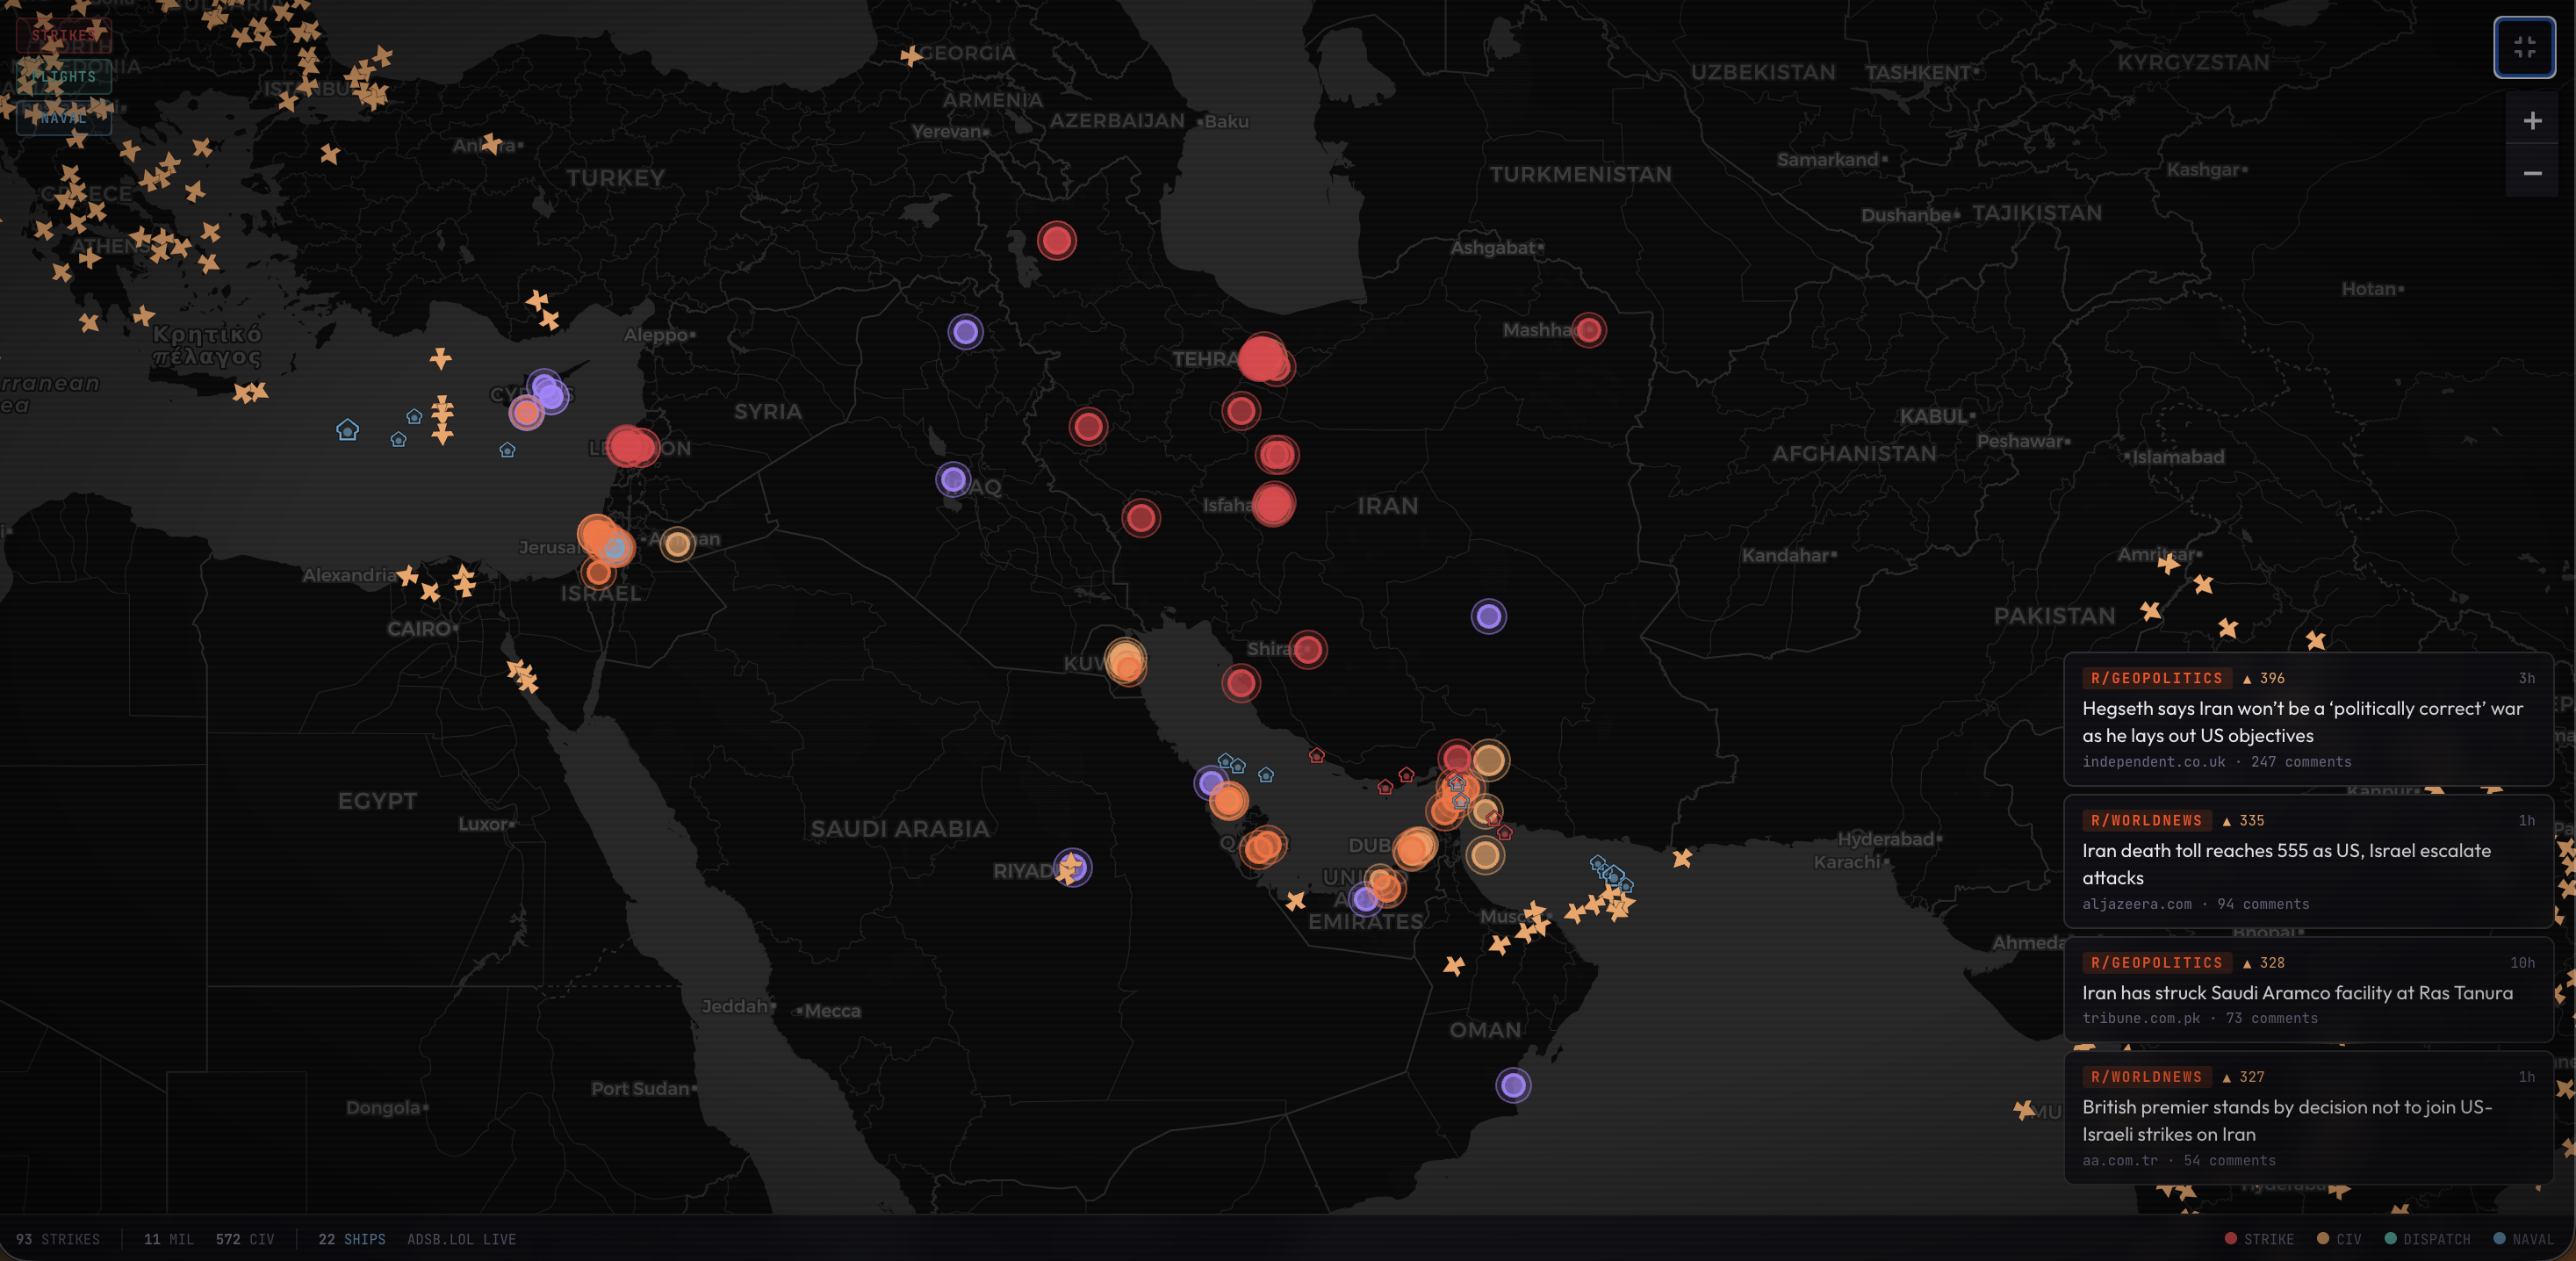2576x1261 pixels.
Task: Open the Iran death toll 555 article
Action: pyautogui.click(x=2285, y=863)
